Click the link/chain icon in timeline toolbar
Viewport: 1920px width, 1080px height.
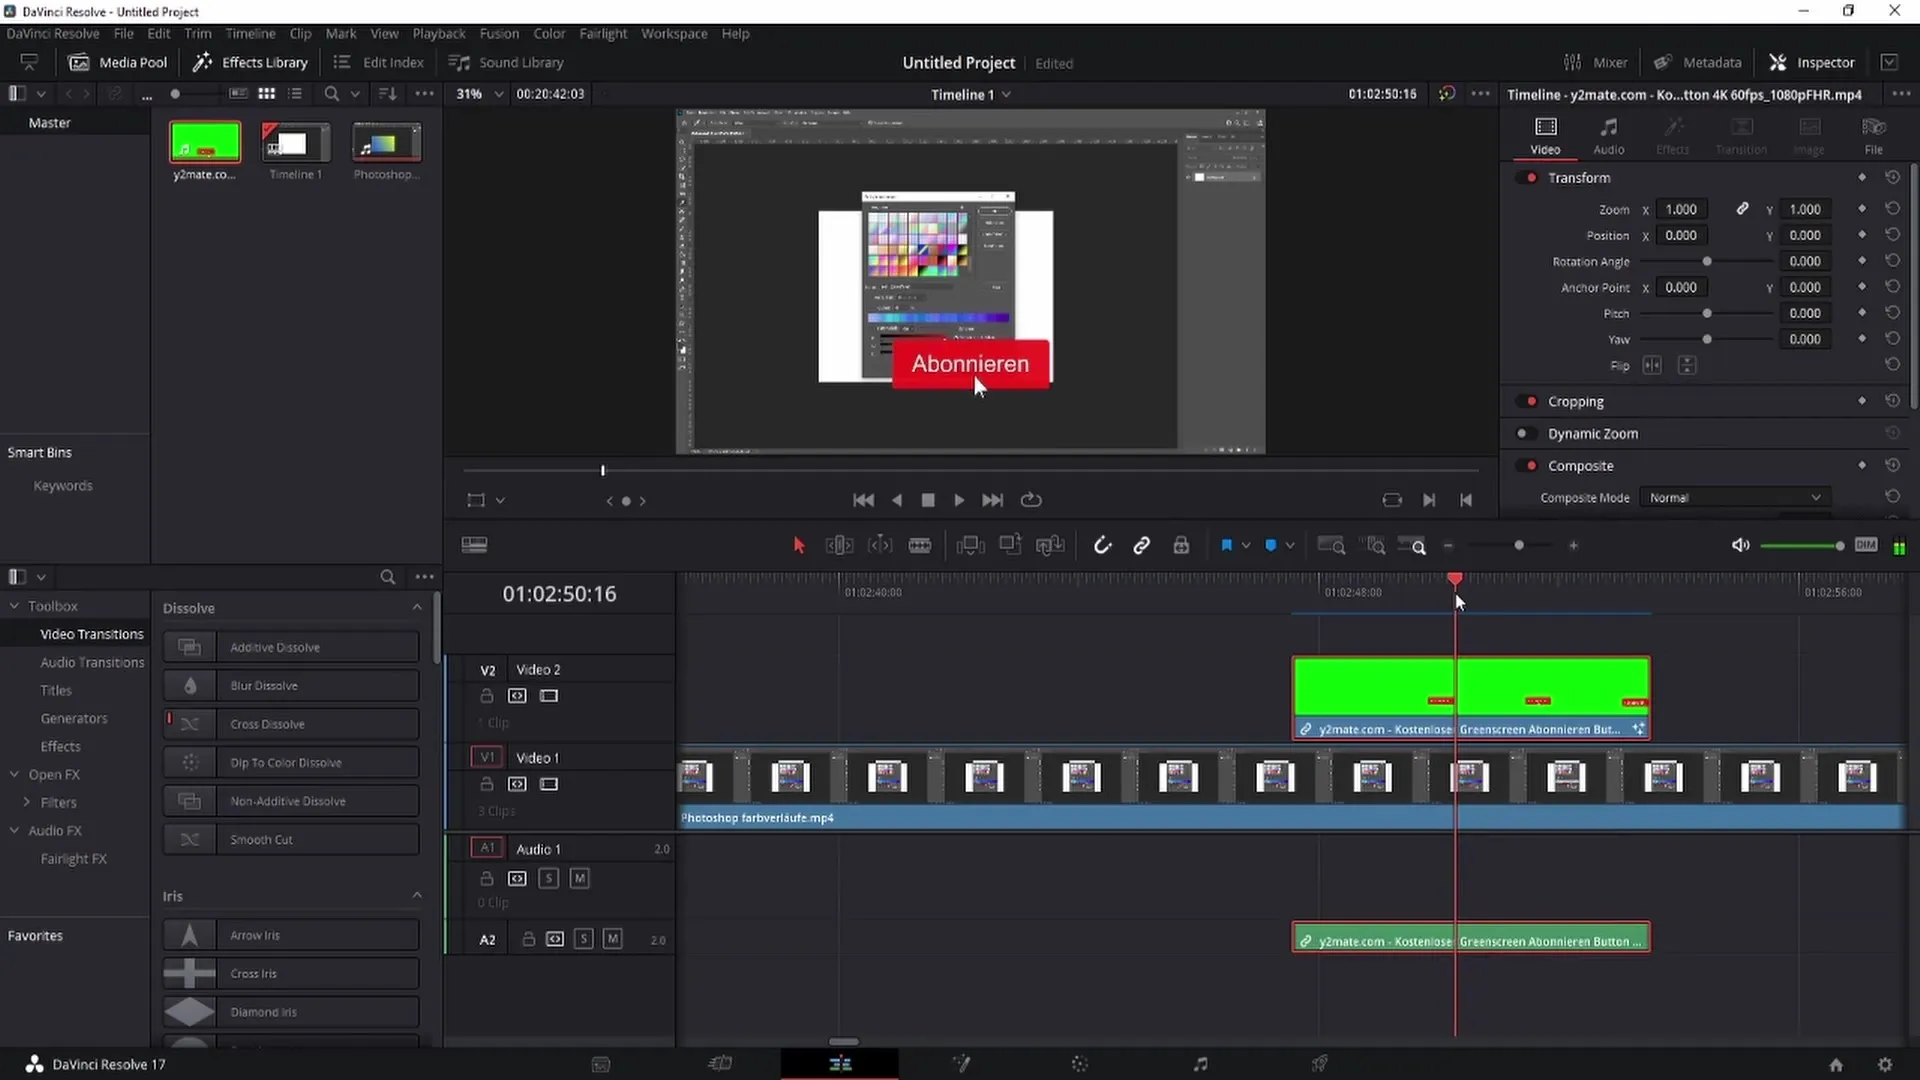(x=1143, y=545)
